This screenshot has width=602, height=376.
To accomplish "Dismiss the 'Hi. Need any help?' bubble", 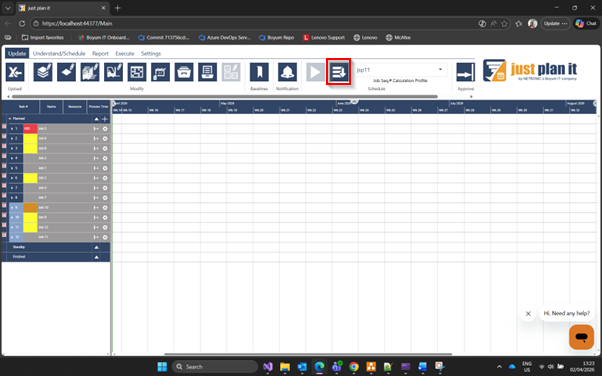I will 528,314.
